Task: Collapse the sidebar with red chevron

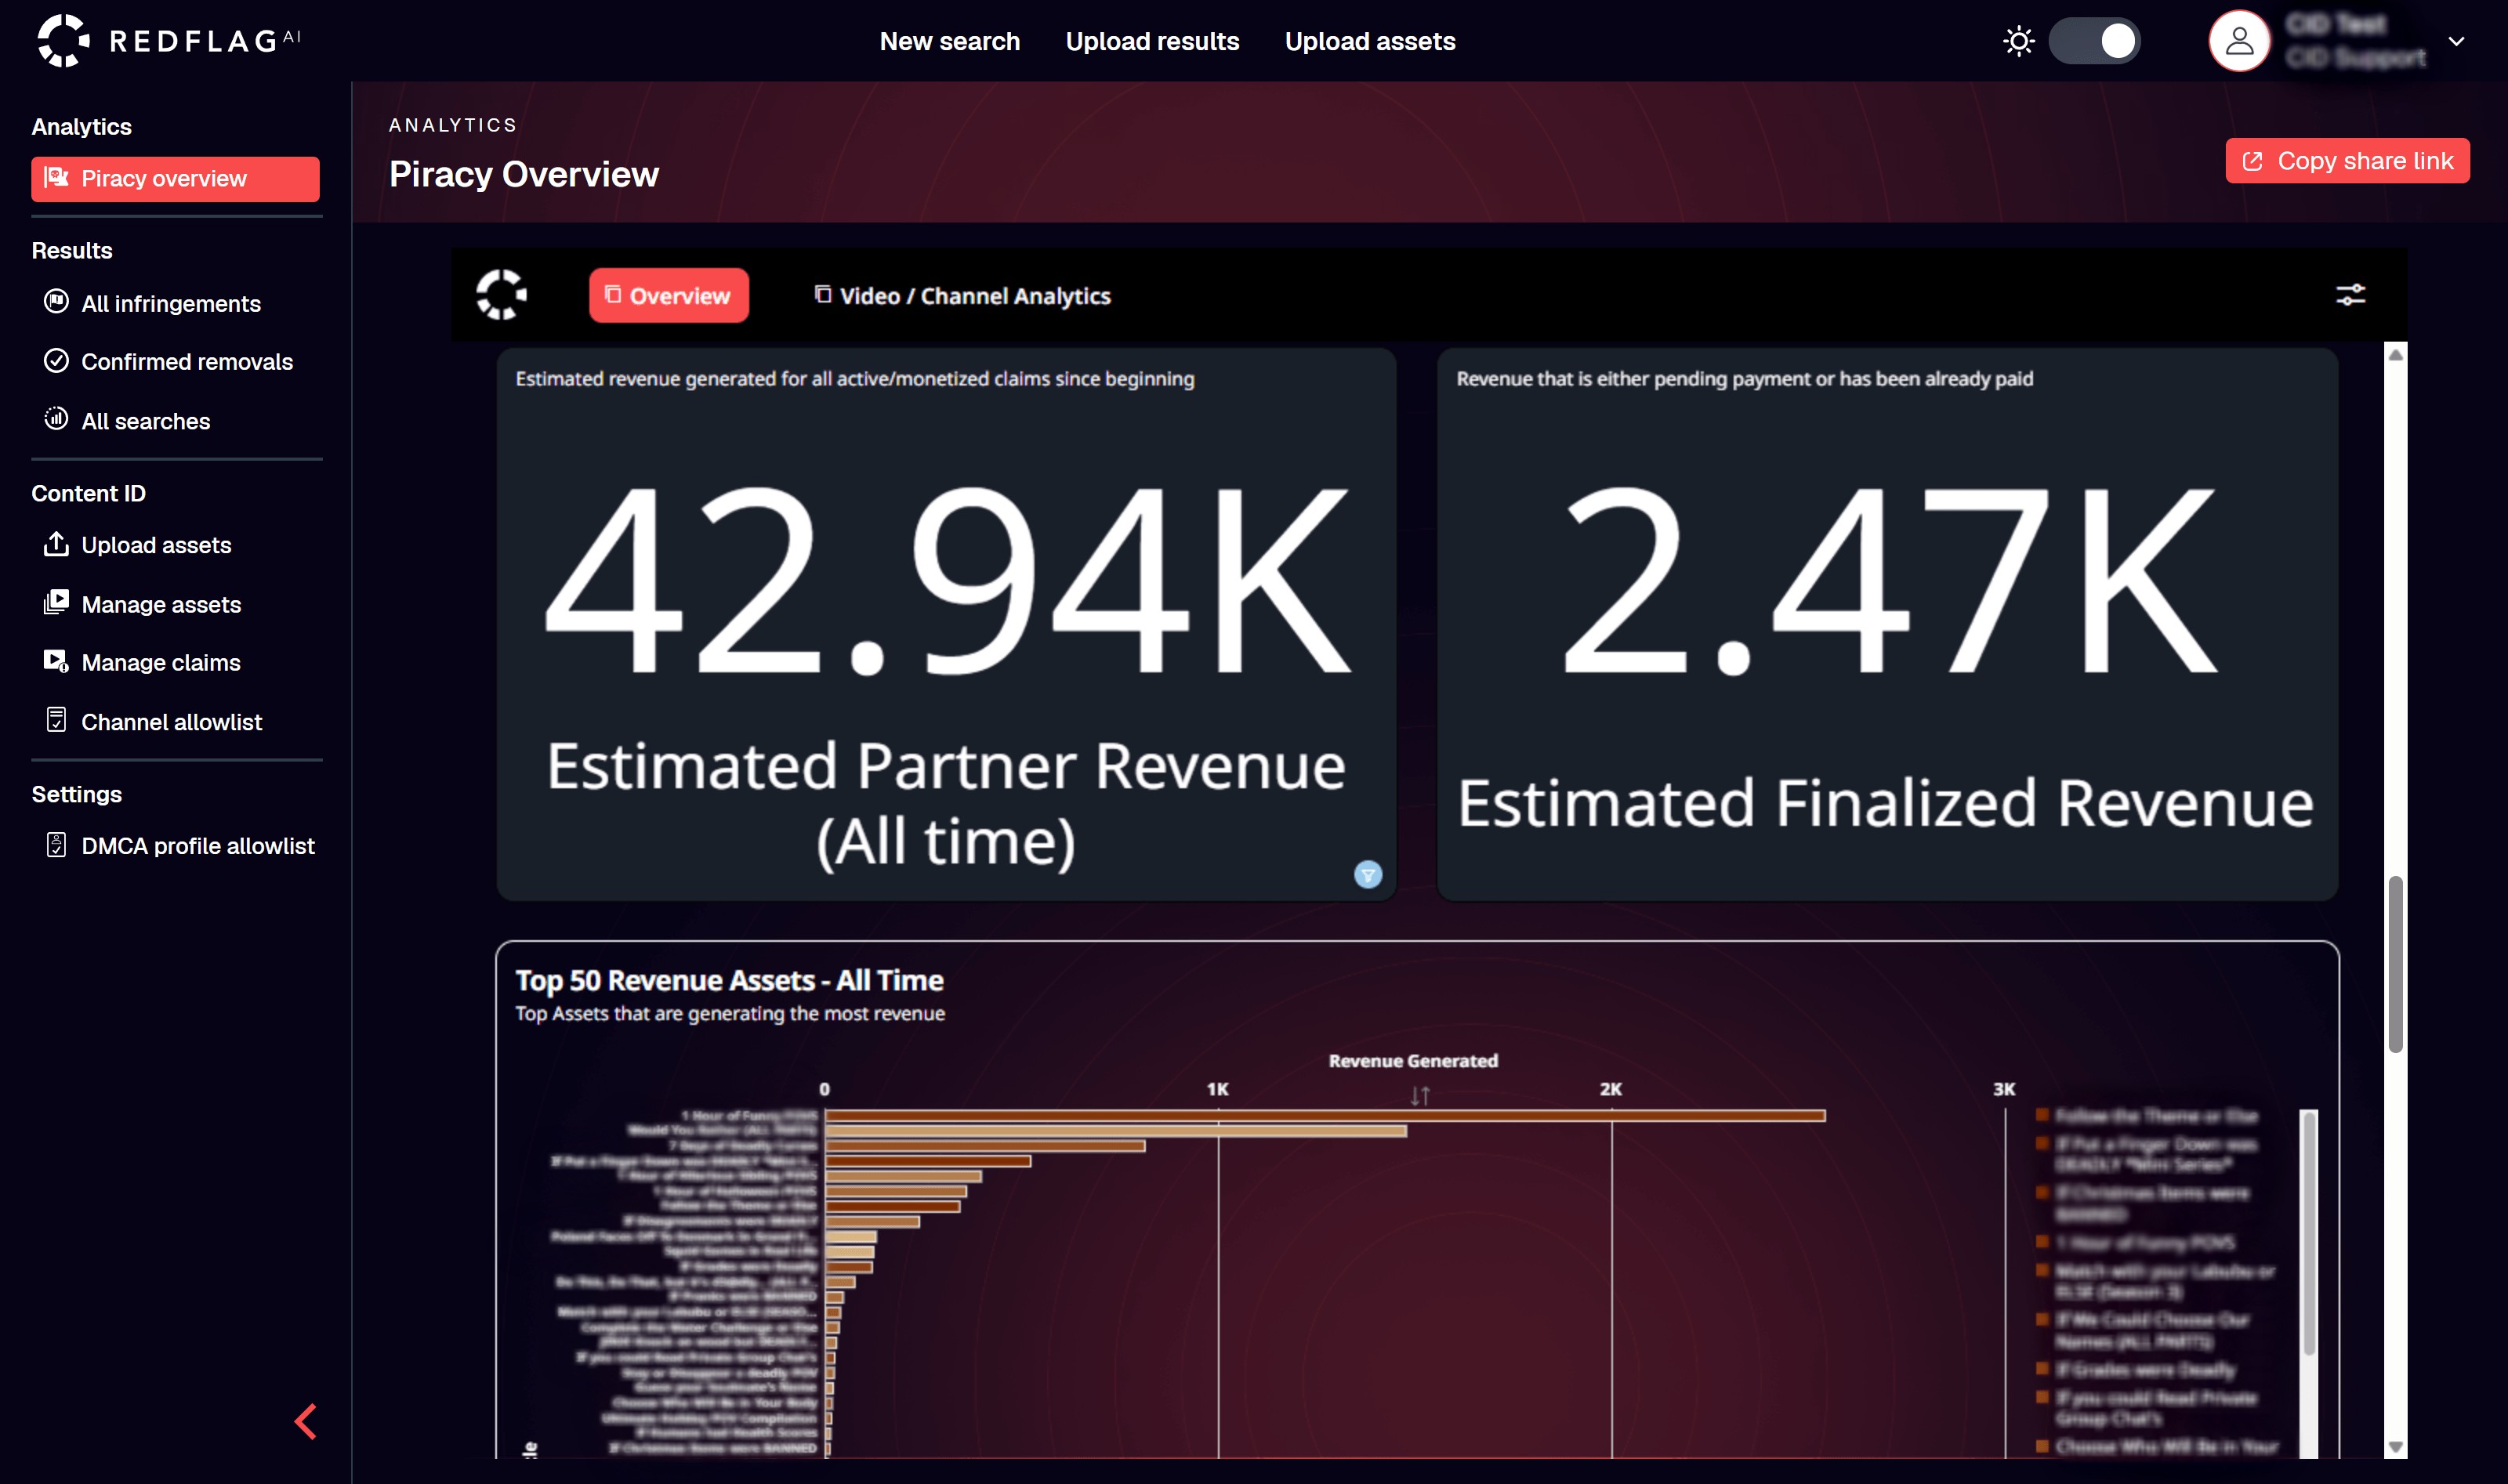Action: (306, 1421)
